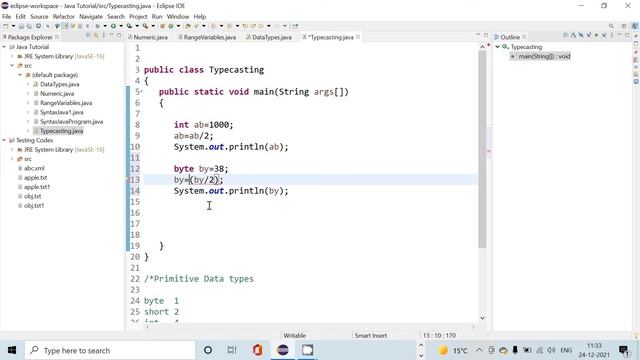
Task: Switch to the RangeVariables.java editor tab
Action: click(207, 37)
